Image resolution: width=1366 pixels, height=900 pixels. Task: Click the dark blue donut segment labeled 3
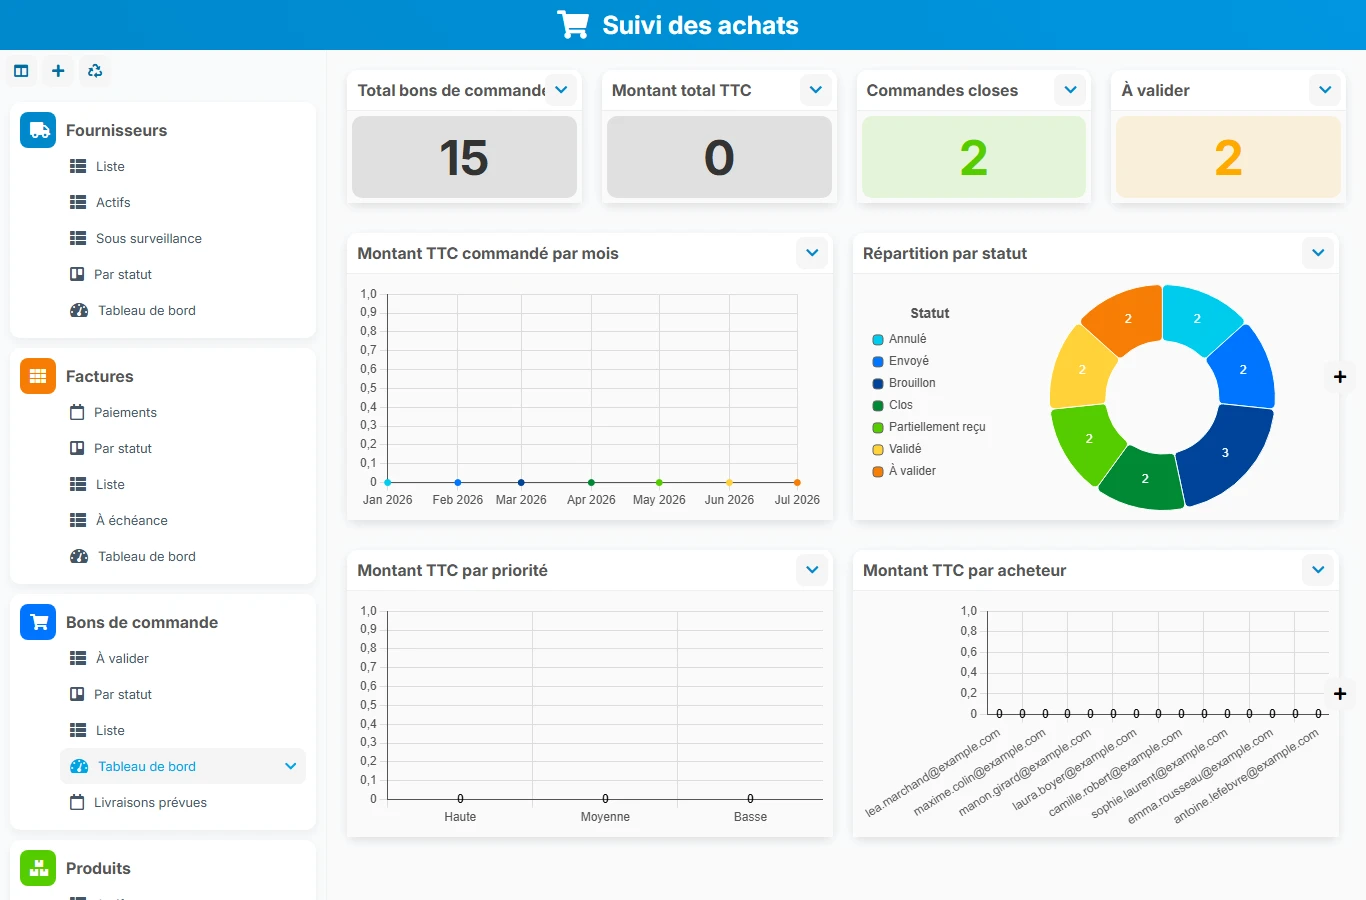[1226, 453]
